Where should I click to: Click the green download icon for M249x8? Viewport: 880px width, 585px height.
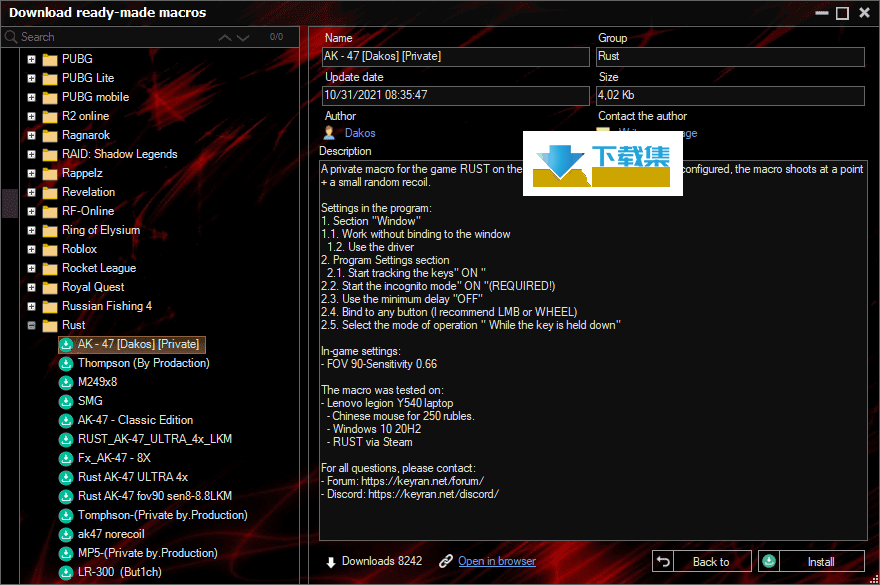tap(66, 382)
